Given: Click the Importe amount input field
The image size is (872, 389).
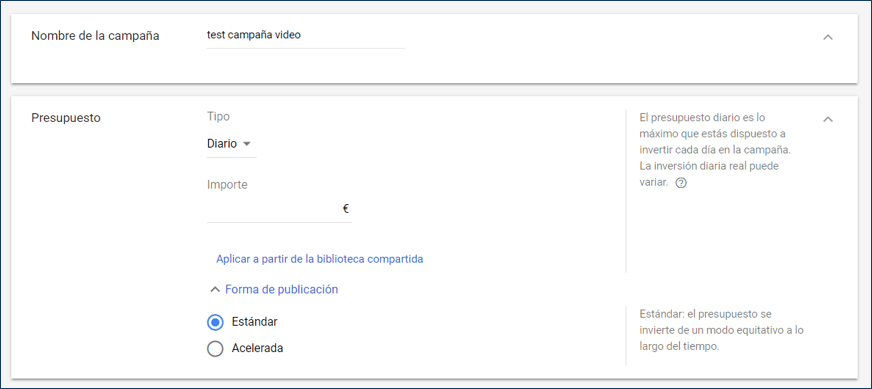Looking at the screenshot, I should point(279,210).
